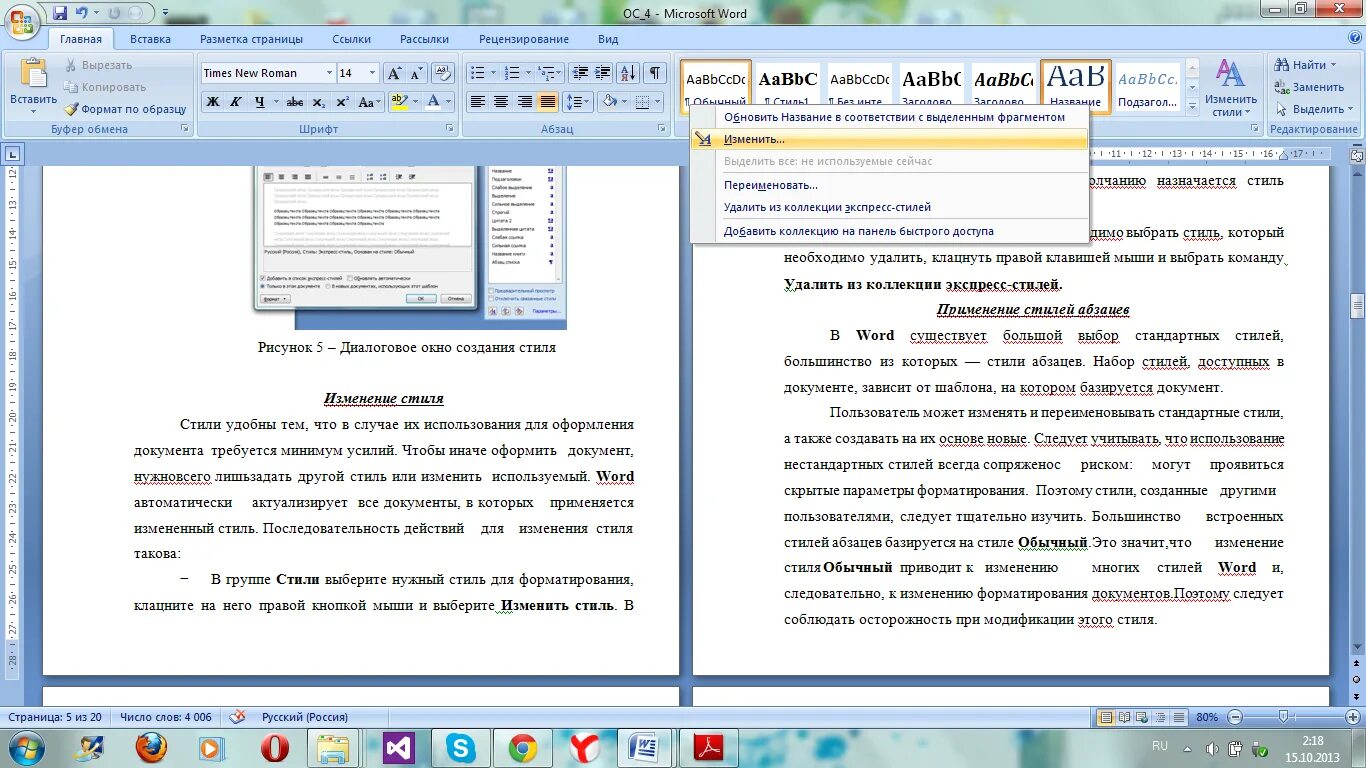Apply superscript formatting
Viewport: 1366px width, 768px height.
pyautogui.click(x=342, y=102)
